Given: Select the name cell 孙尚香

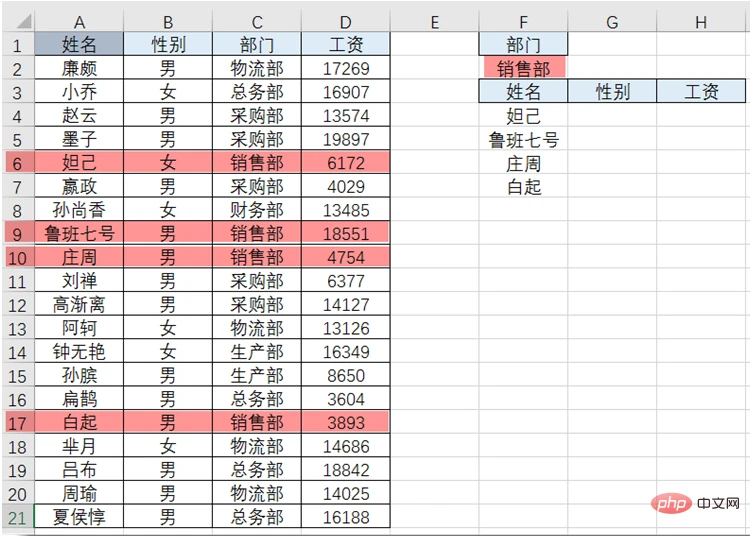Looking at the screenshot, I should click(x=79, y=210).
